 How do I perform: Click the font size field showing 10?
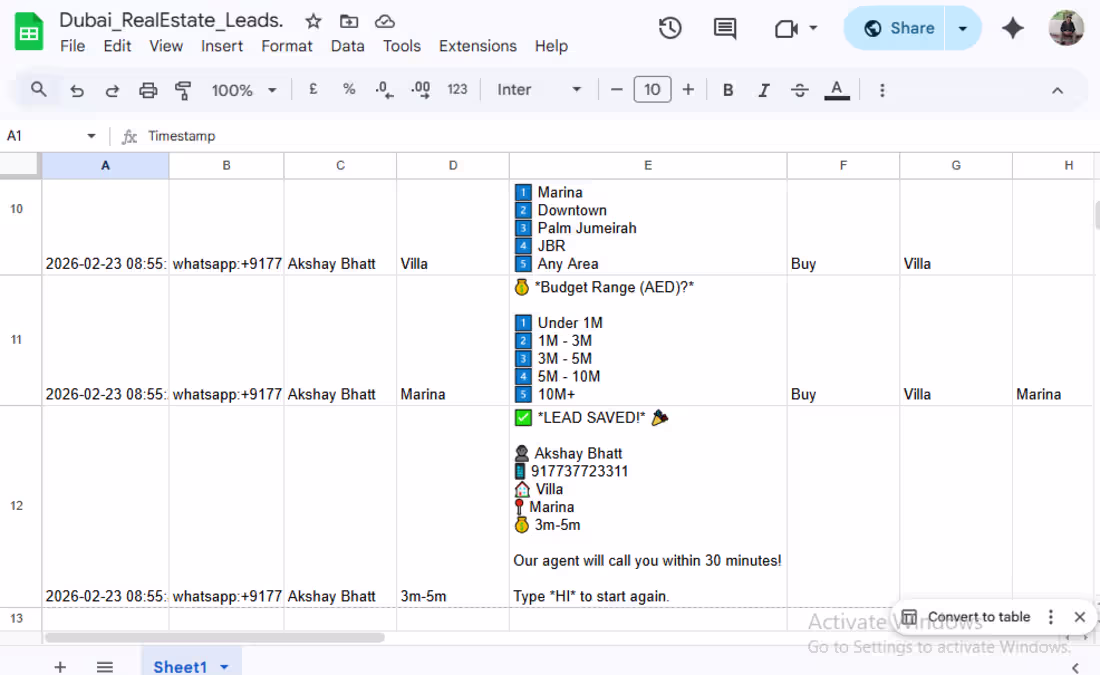652,89
